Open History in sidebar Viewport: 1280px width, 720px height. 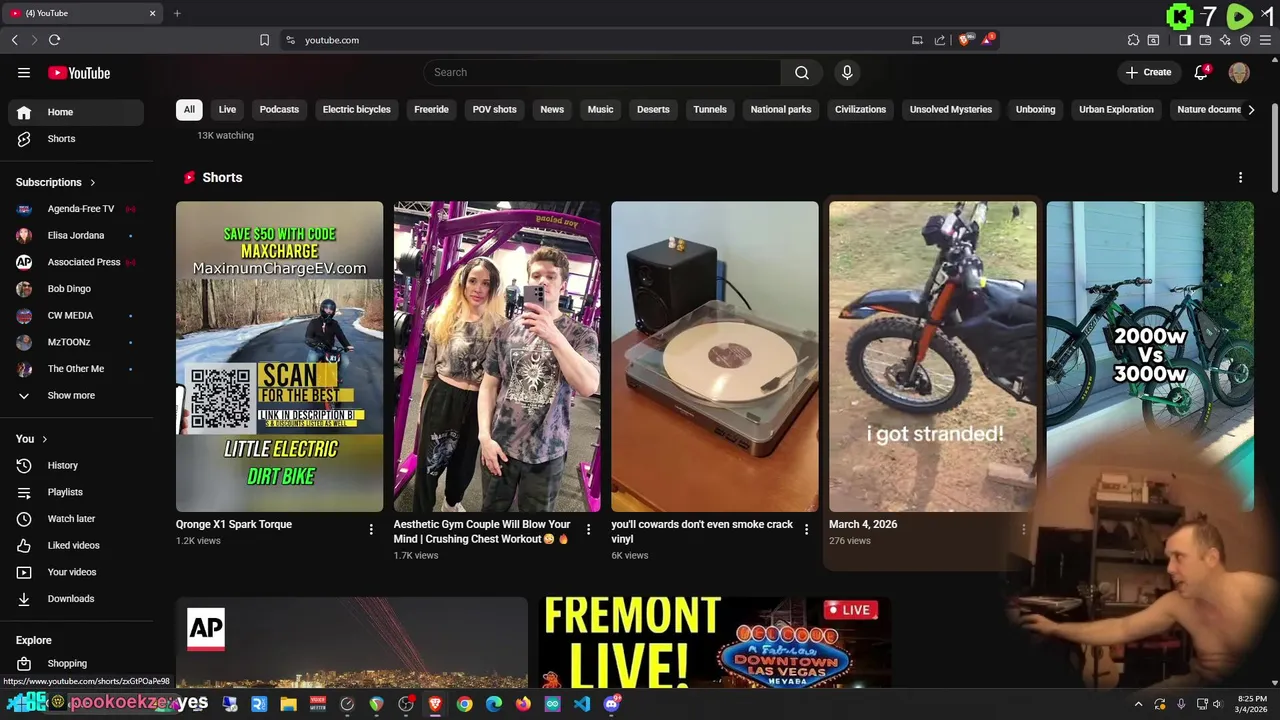pos(76,465)
